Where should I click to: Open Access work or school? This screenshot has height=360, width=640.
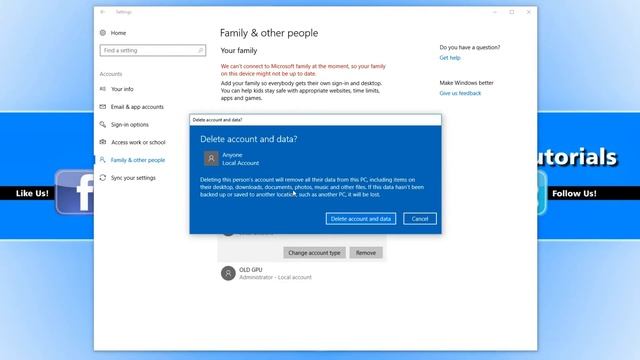click(138, 142)
